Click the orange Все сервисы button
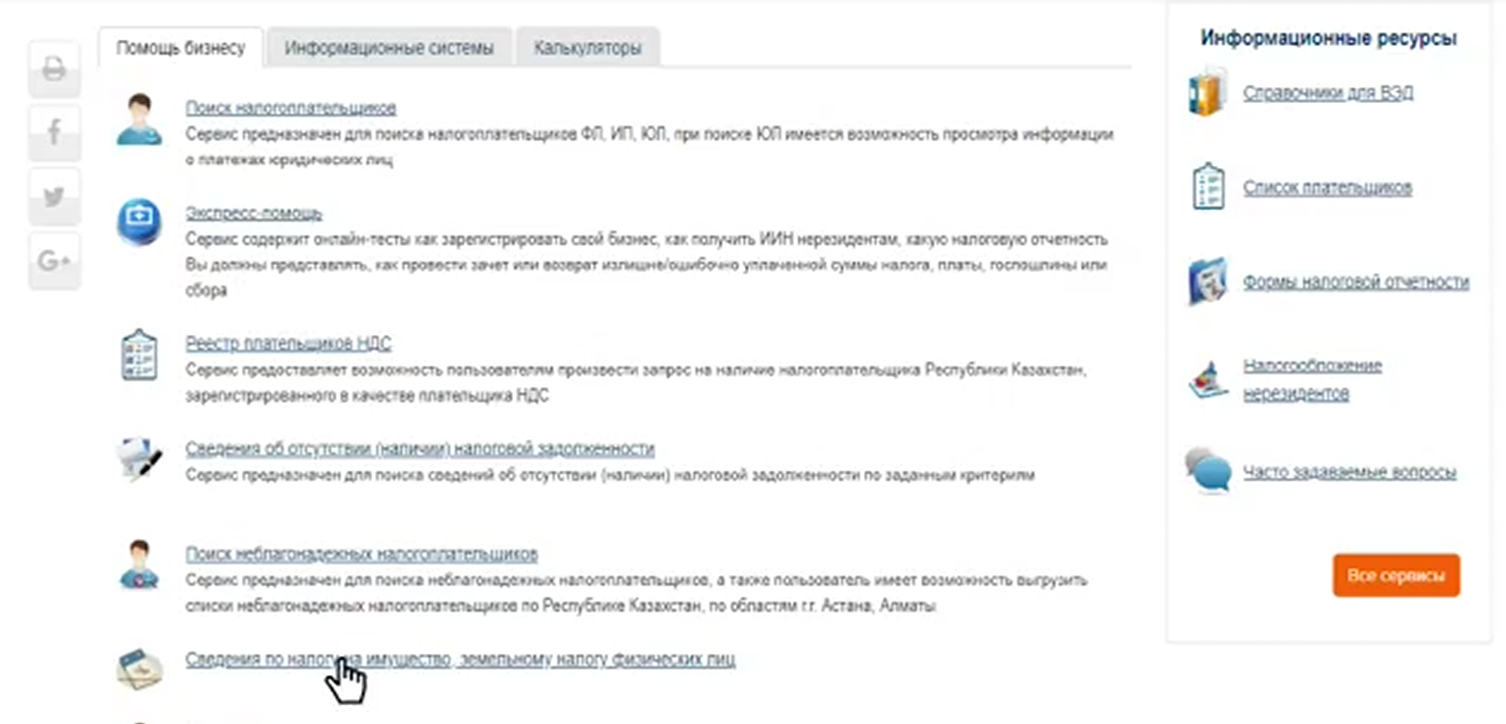Screen dimensions: 1506x724 1396,576
